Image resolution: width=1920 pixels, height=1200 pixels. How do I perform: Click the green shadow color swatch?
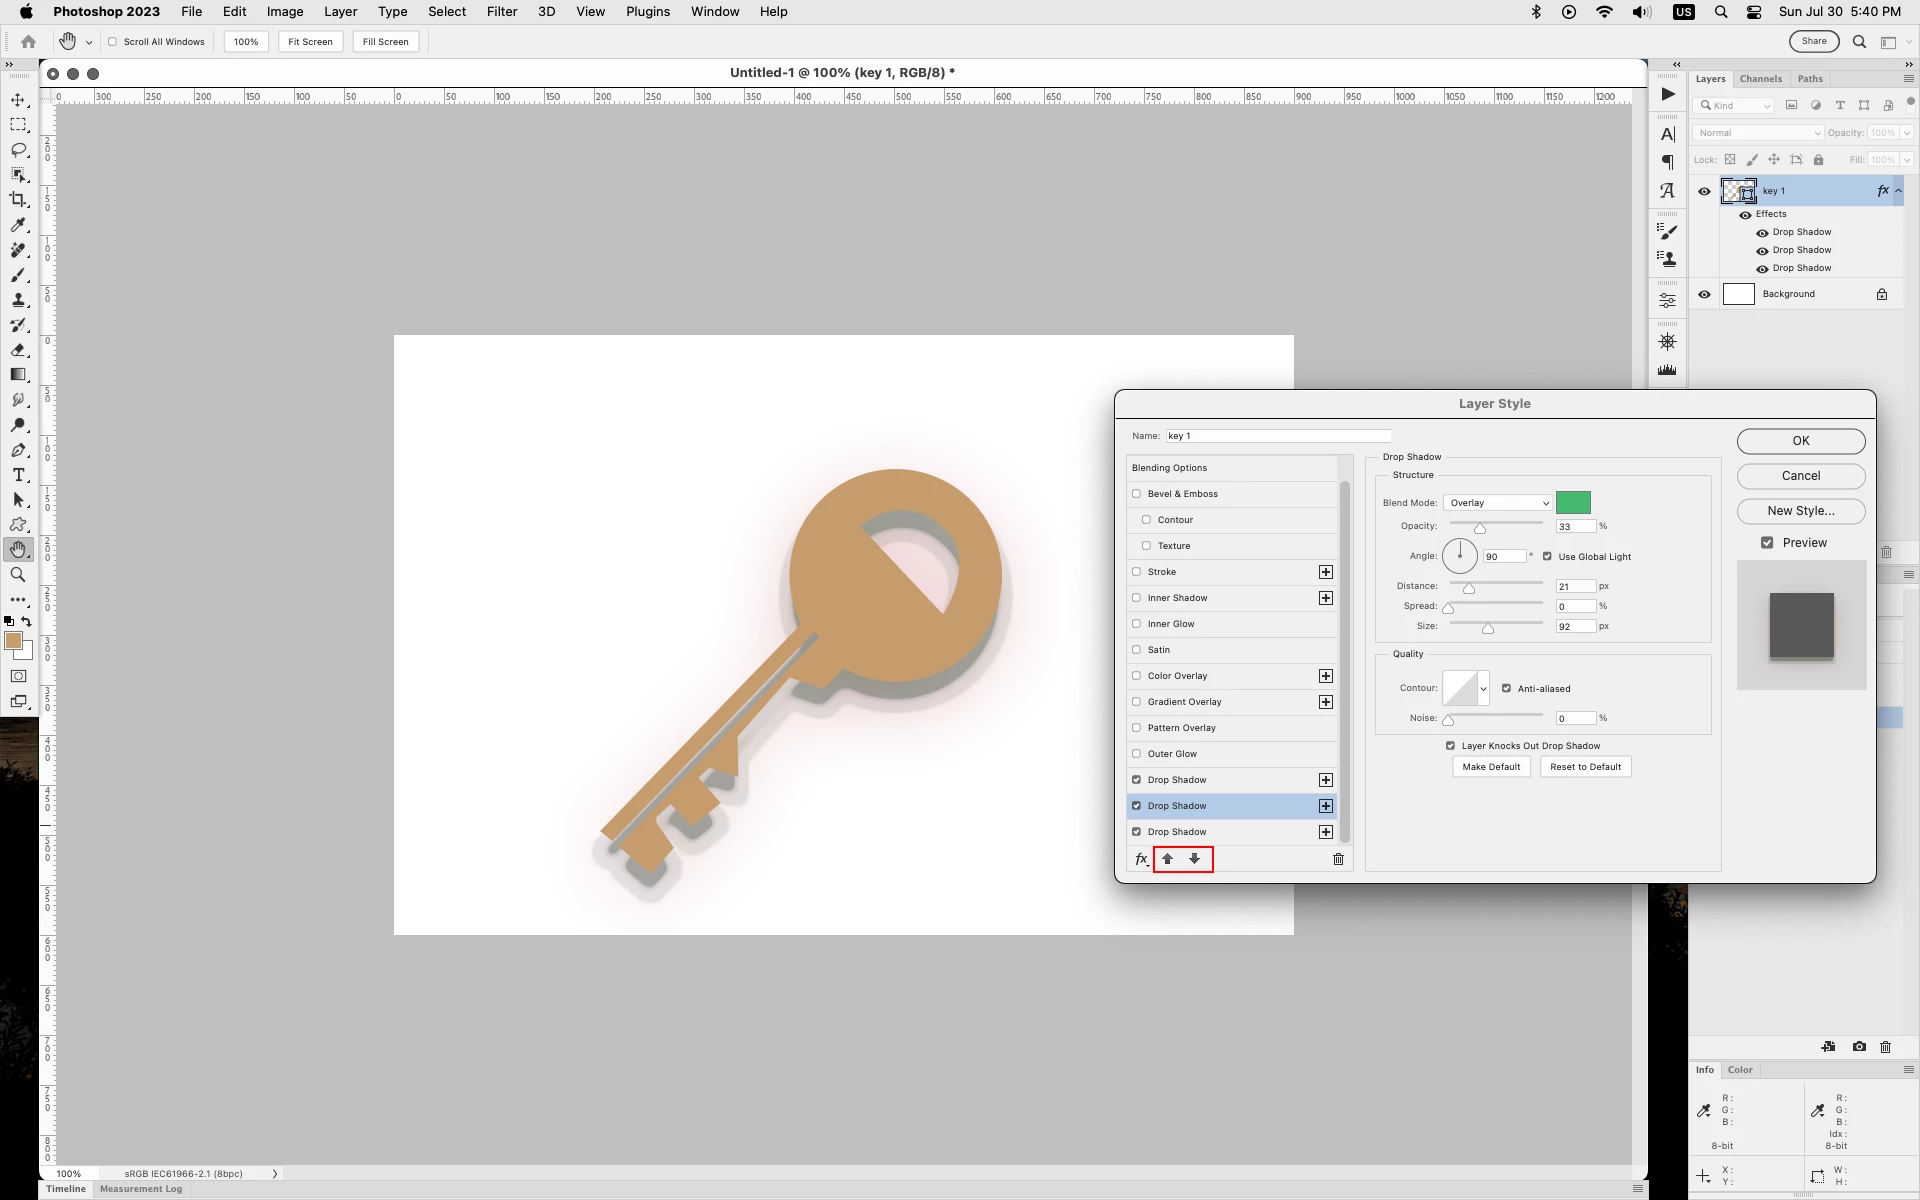[x=1573, y=503]
